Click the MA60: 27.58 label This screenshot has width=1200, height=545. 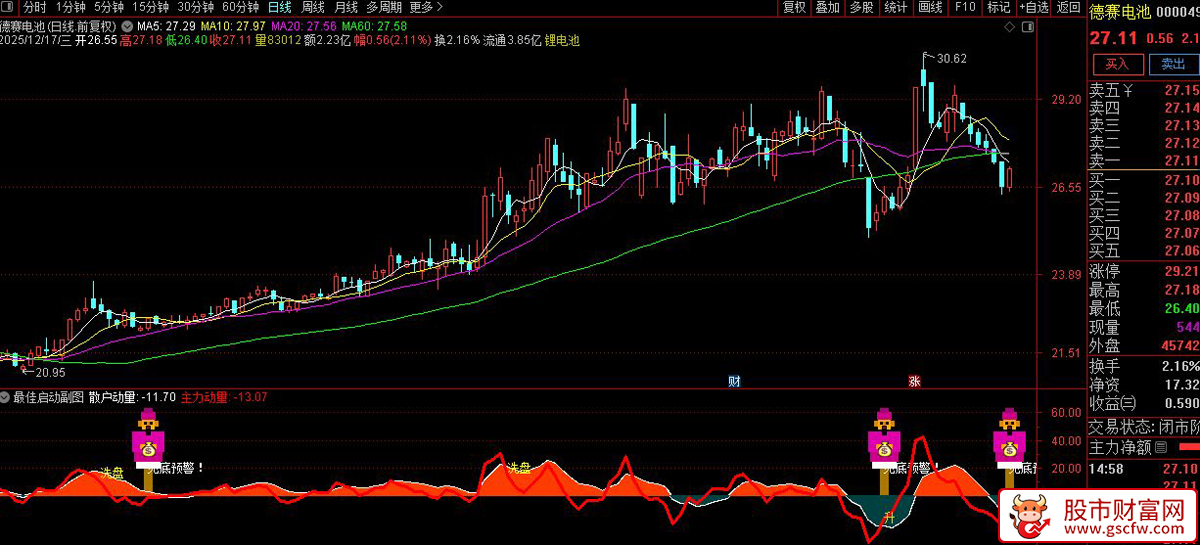[373, 24]
